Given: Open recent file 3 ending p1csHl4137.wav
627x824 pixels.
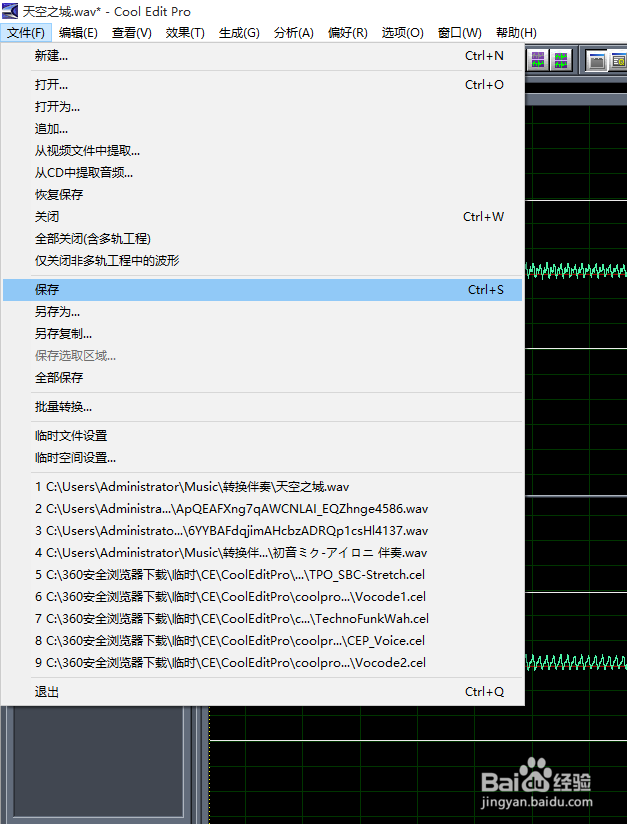Looking at the screenshot, I should point(262,531).
